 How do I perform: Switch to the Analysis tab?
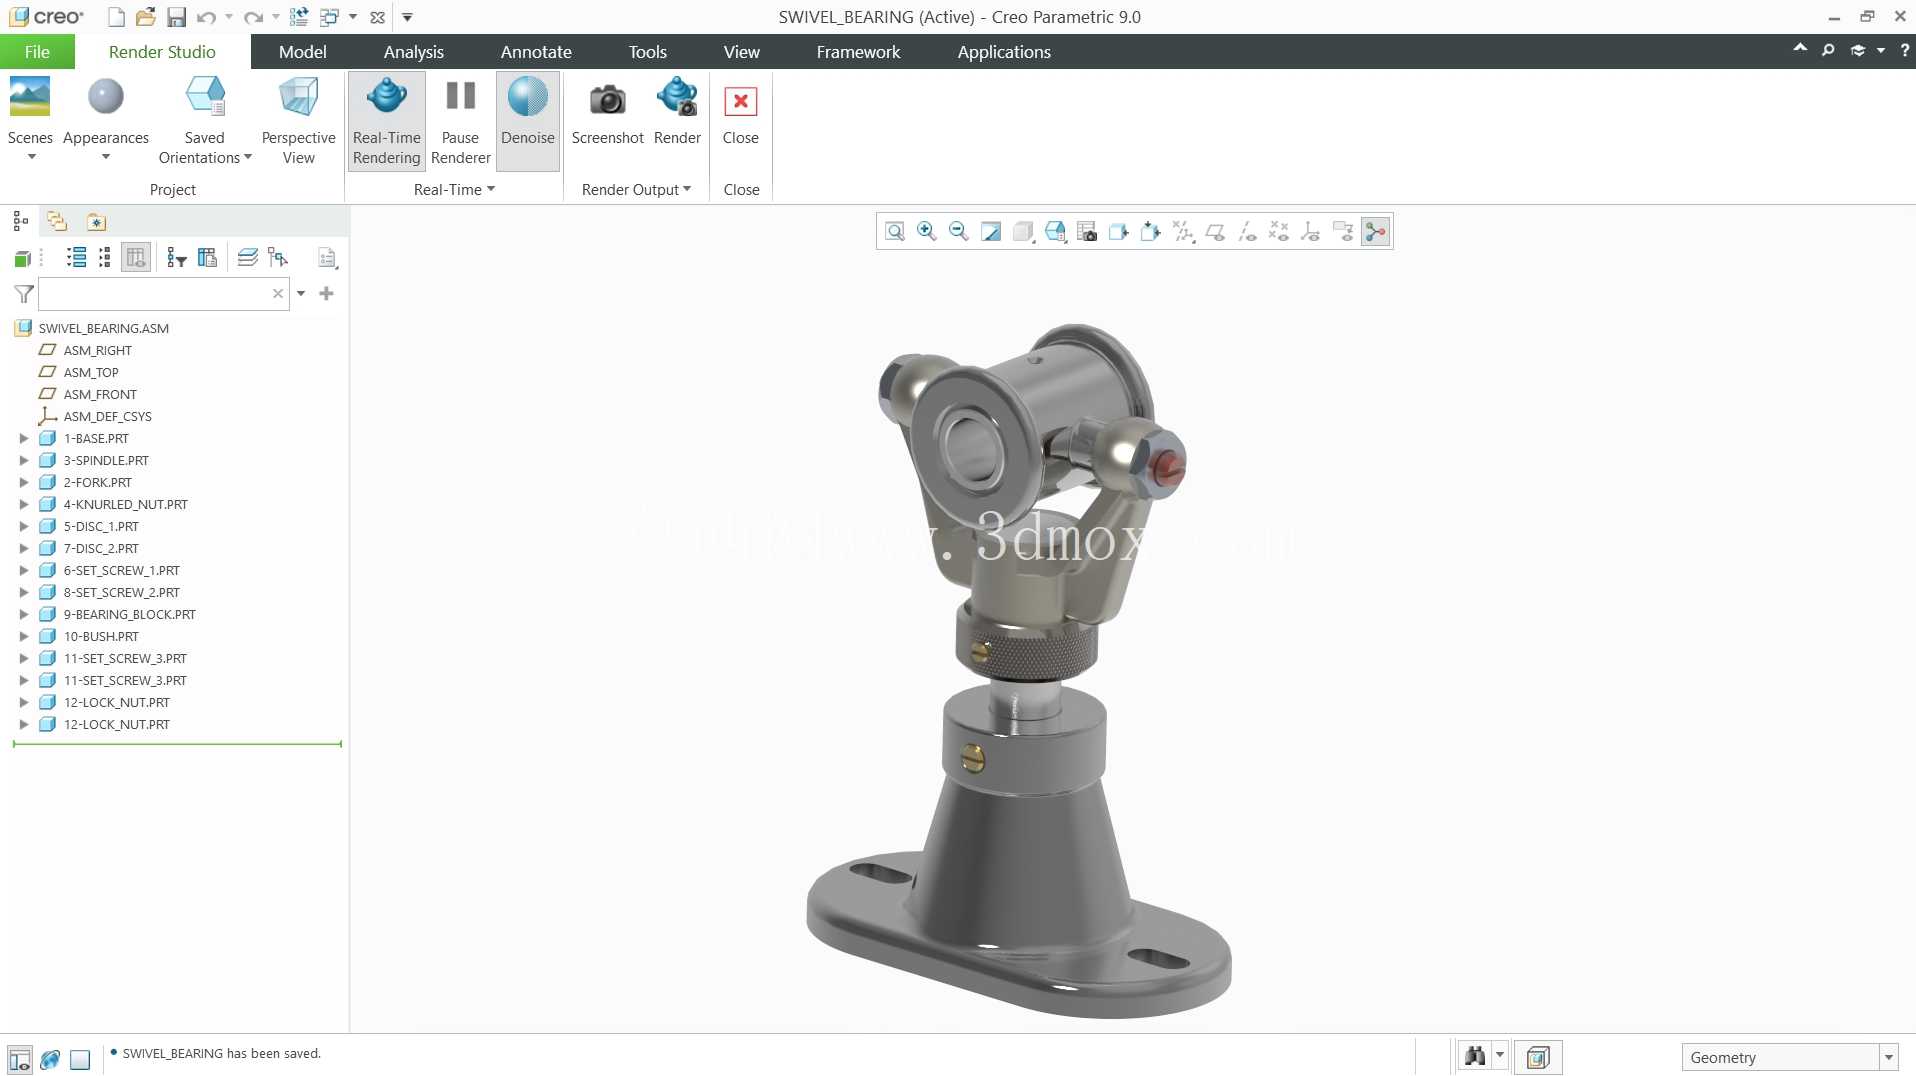pos(413,52)
